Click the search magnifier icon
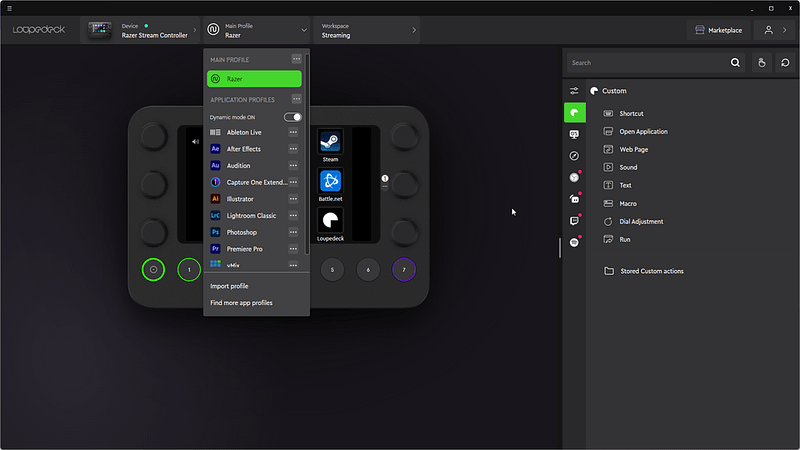The height and width of the screenshot is (450, 800). coord(735,63)
